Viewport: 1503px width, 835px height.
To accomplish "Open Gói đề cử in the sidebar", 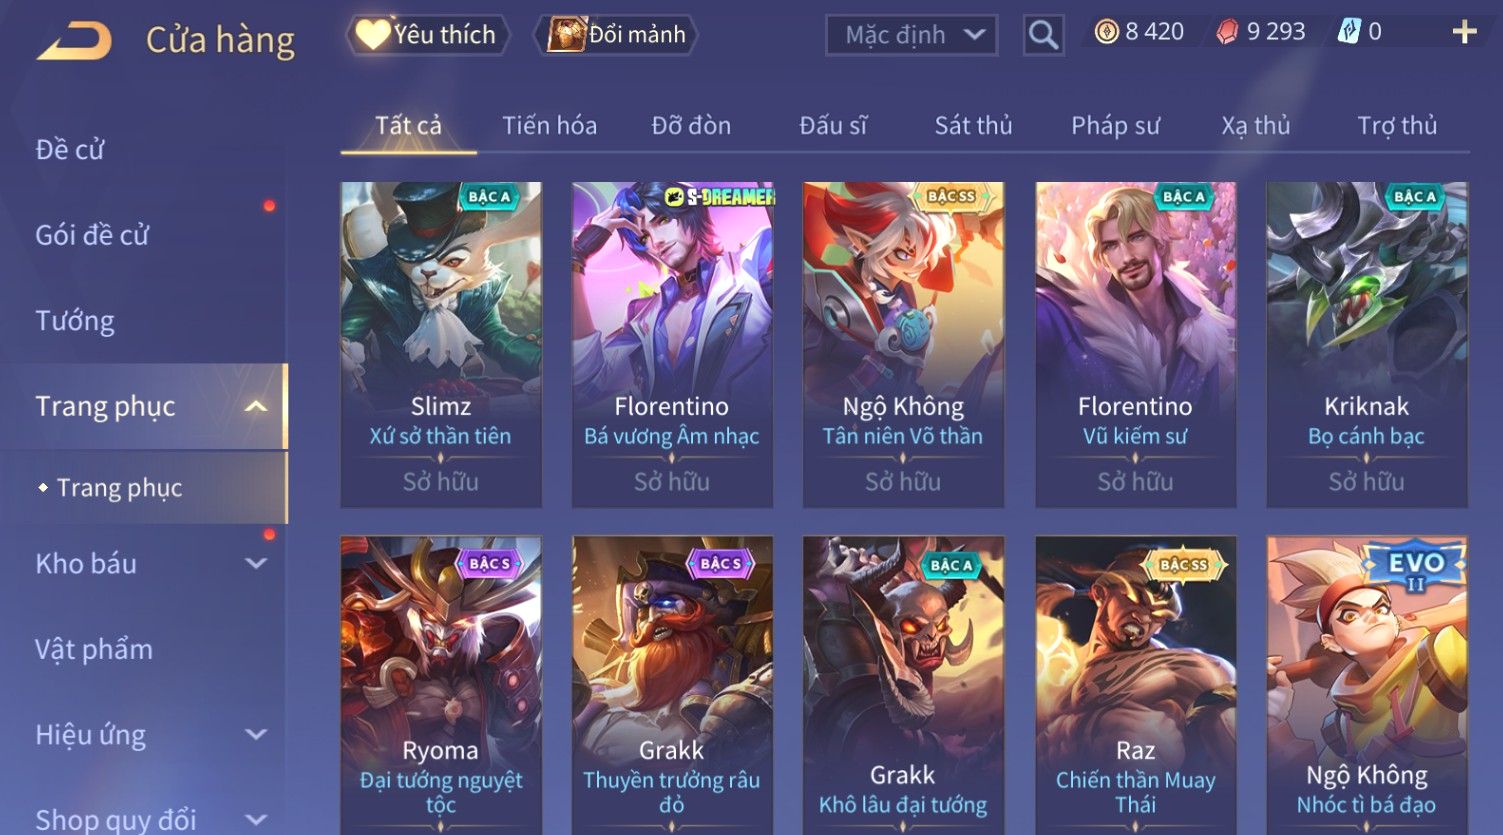I will click(x=92, y=235).
